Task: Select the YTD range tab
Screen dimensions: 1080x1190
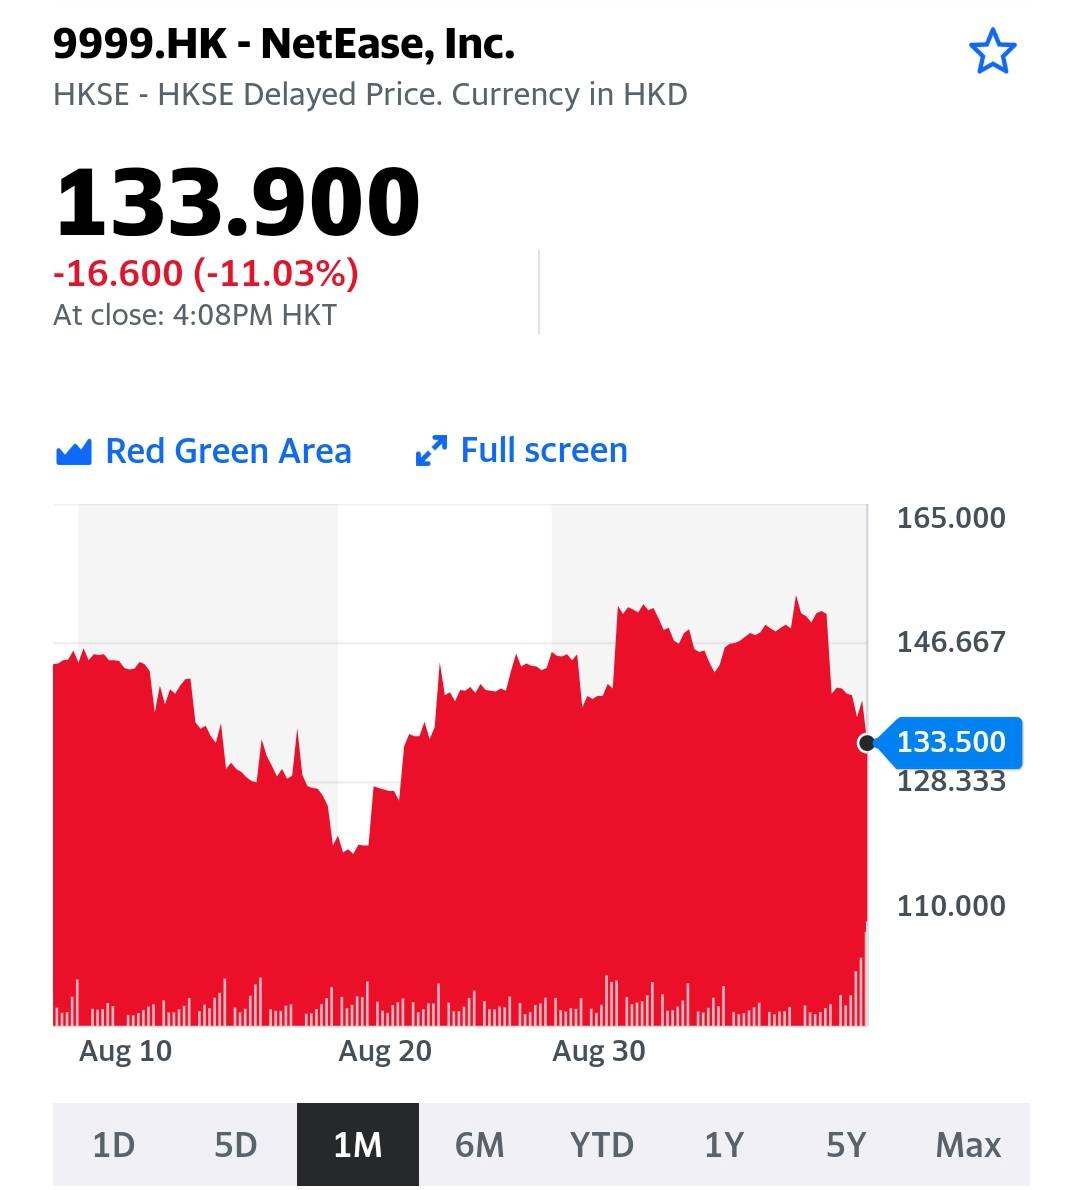Action: point(602,1144)
